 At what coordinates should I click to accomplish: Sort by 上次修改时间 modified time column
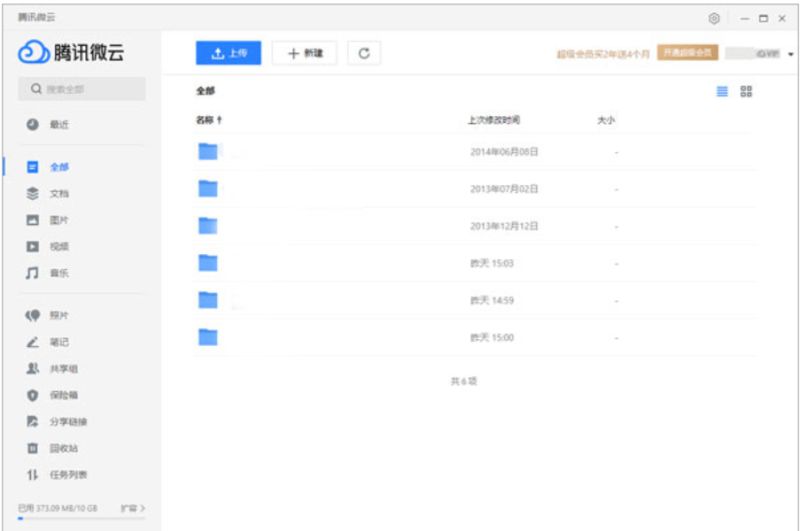tap(494, 120)
